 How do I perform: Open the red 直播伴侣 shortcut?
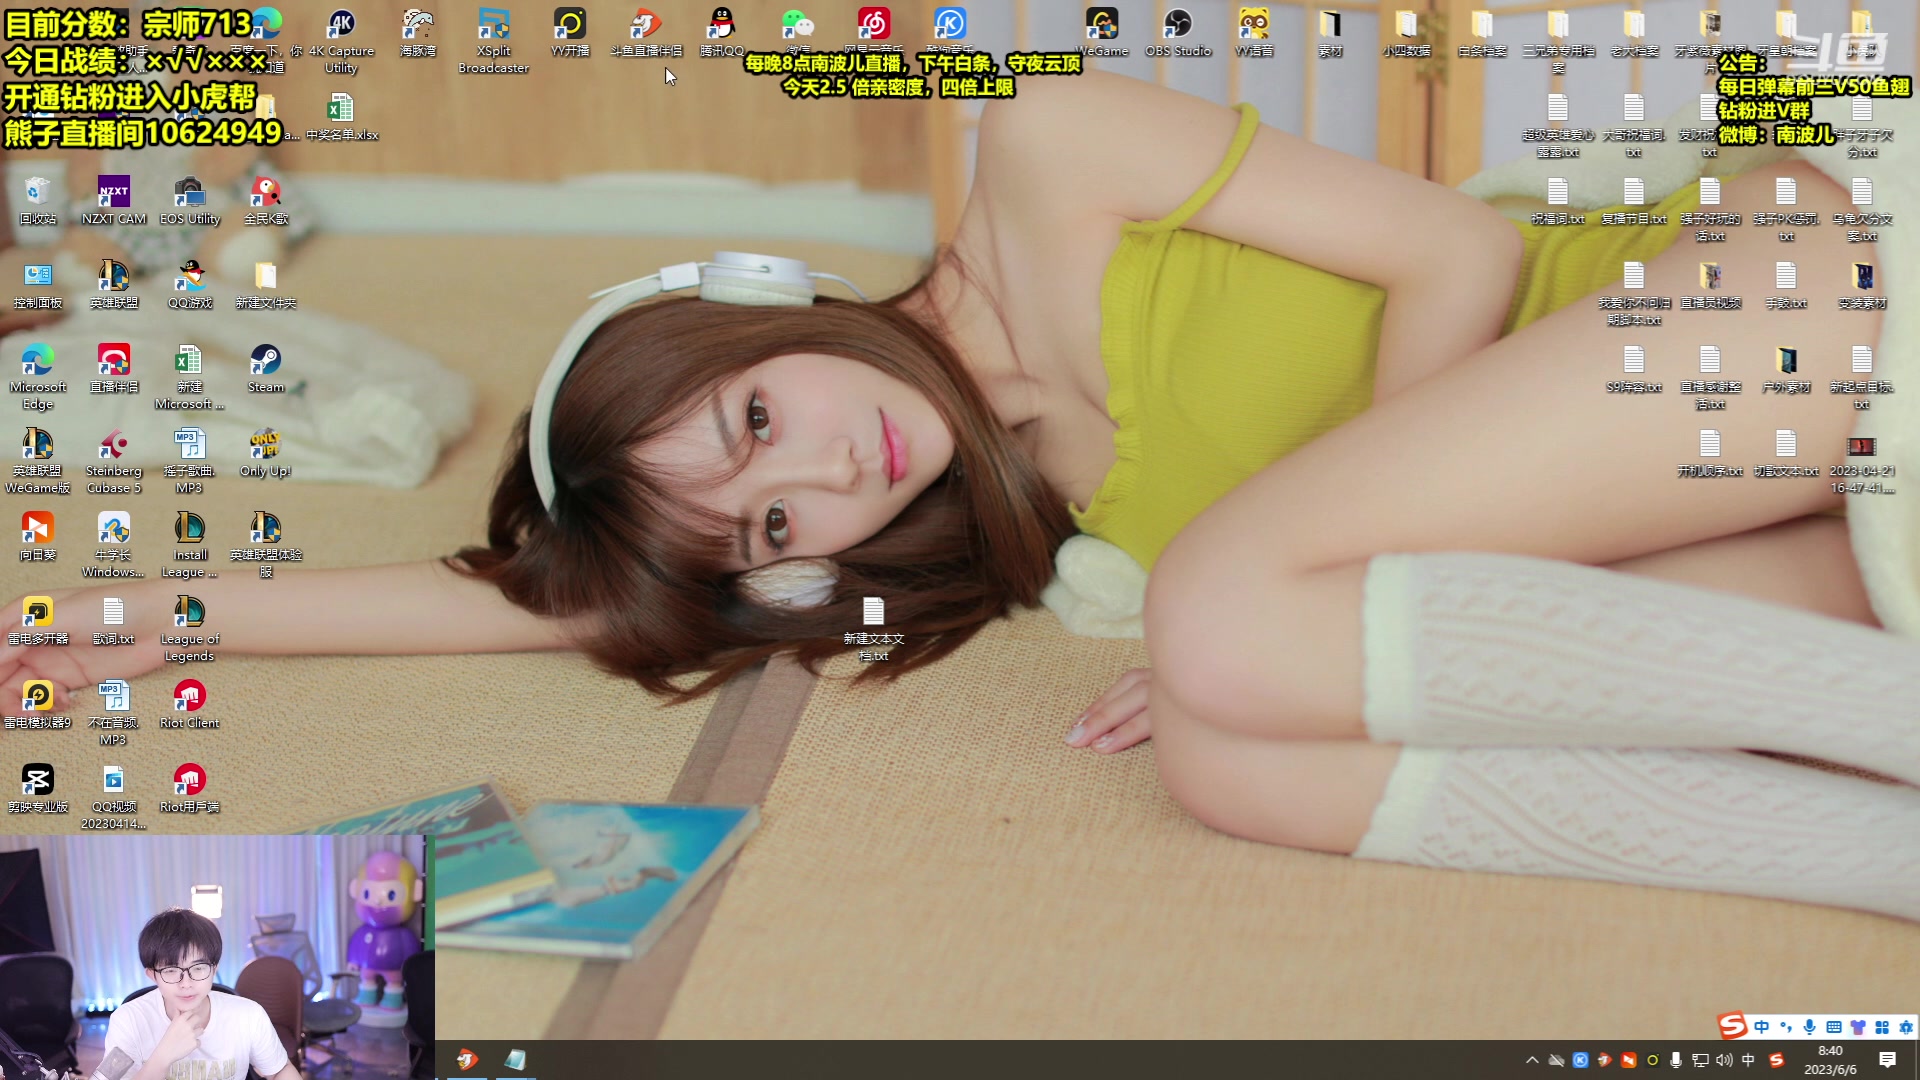[x=114, y=368]
